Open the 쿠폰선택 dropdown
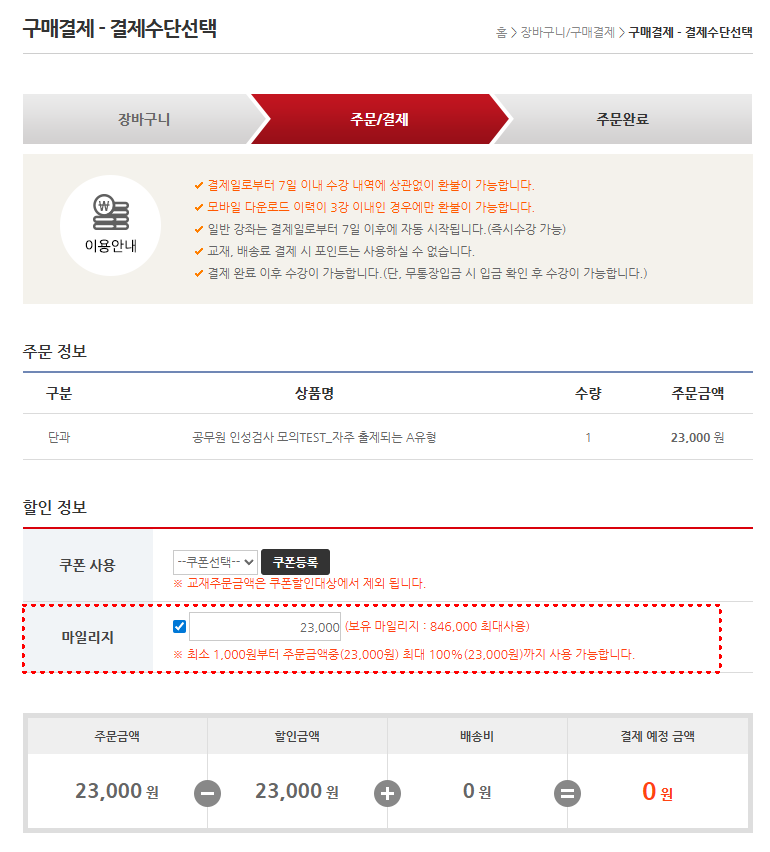 [x=215, y=562]
